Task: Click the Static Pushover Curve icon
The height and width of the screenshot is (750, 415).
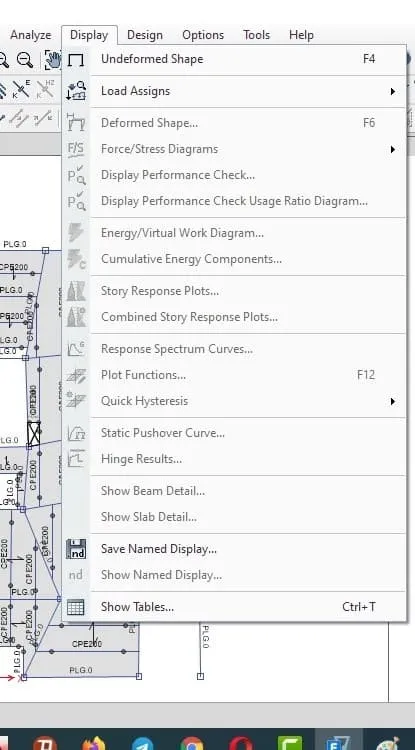Action: (76, 433)
